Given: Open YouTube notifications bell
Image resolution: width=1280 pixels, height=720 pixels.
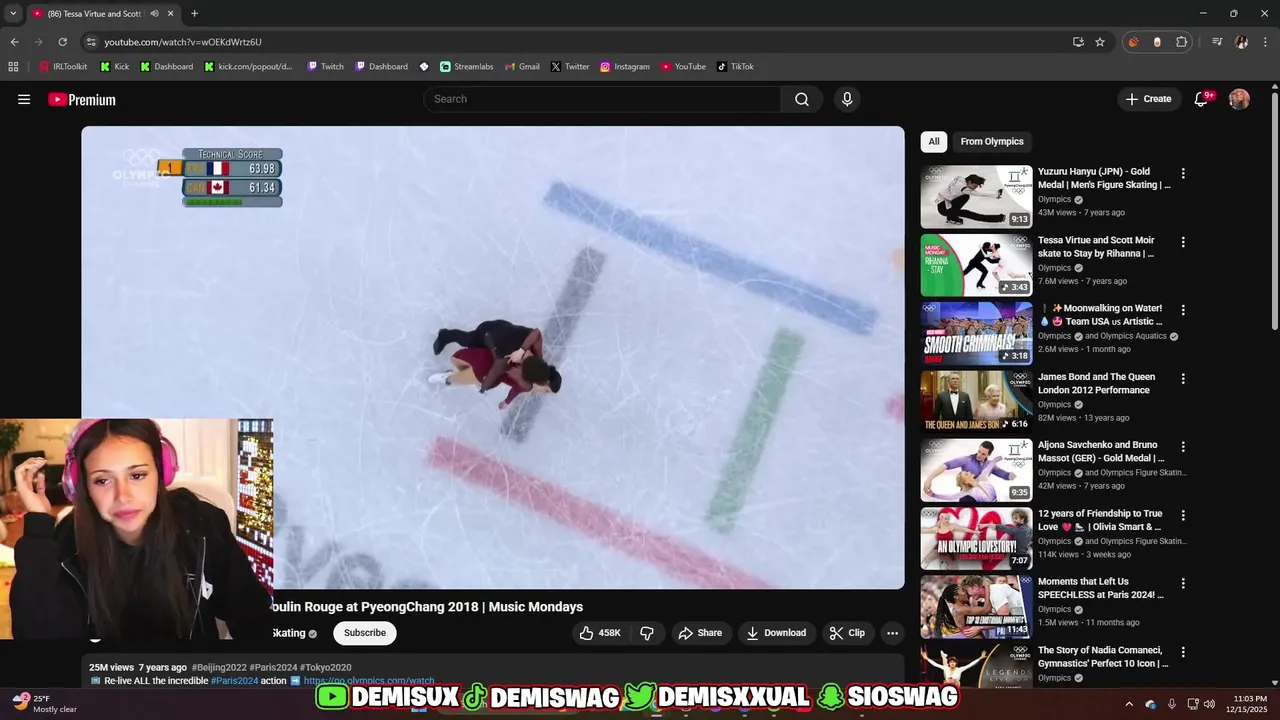Looking at the screenshot, I should [x=1202, y=99].
